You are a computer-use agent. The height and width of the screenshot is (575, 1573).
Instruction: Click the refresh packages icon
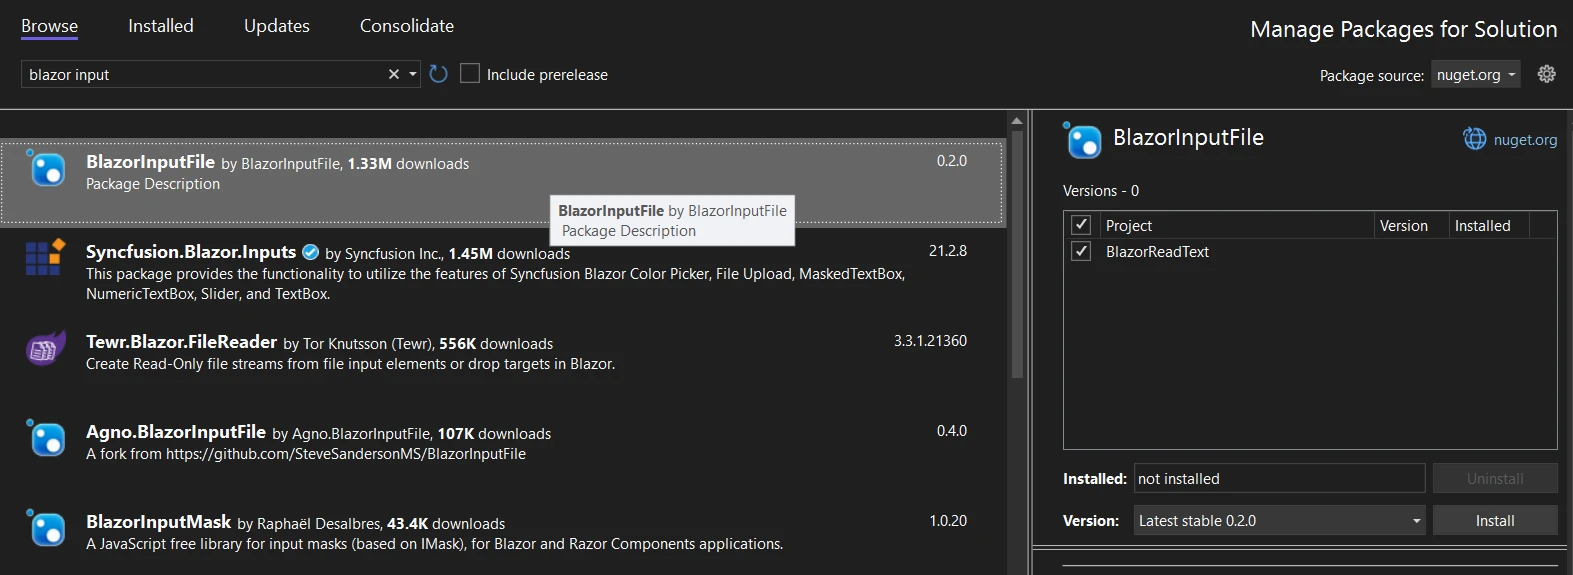(x=438, y=74)
